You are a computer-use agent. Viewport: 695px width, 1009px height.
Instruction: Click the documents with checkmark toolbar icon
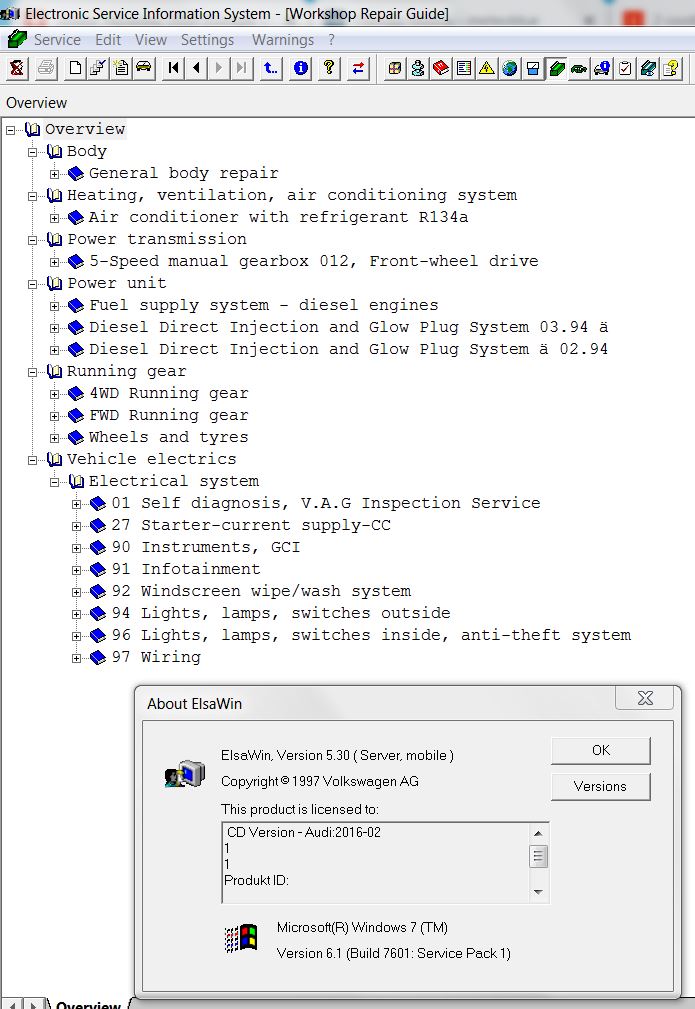click(98, 68)
